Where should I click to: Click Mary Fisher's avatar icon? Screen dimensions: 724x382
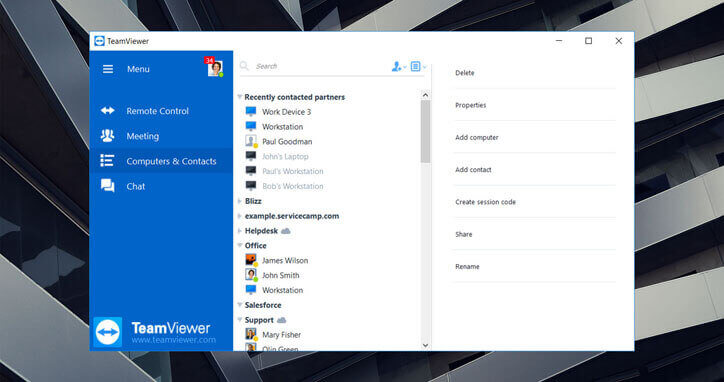251,334
